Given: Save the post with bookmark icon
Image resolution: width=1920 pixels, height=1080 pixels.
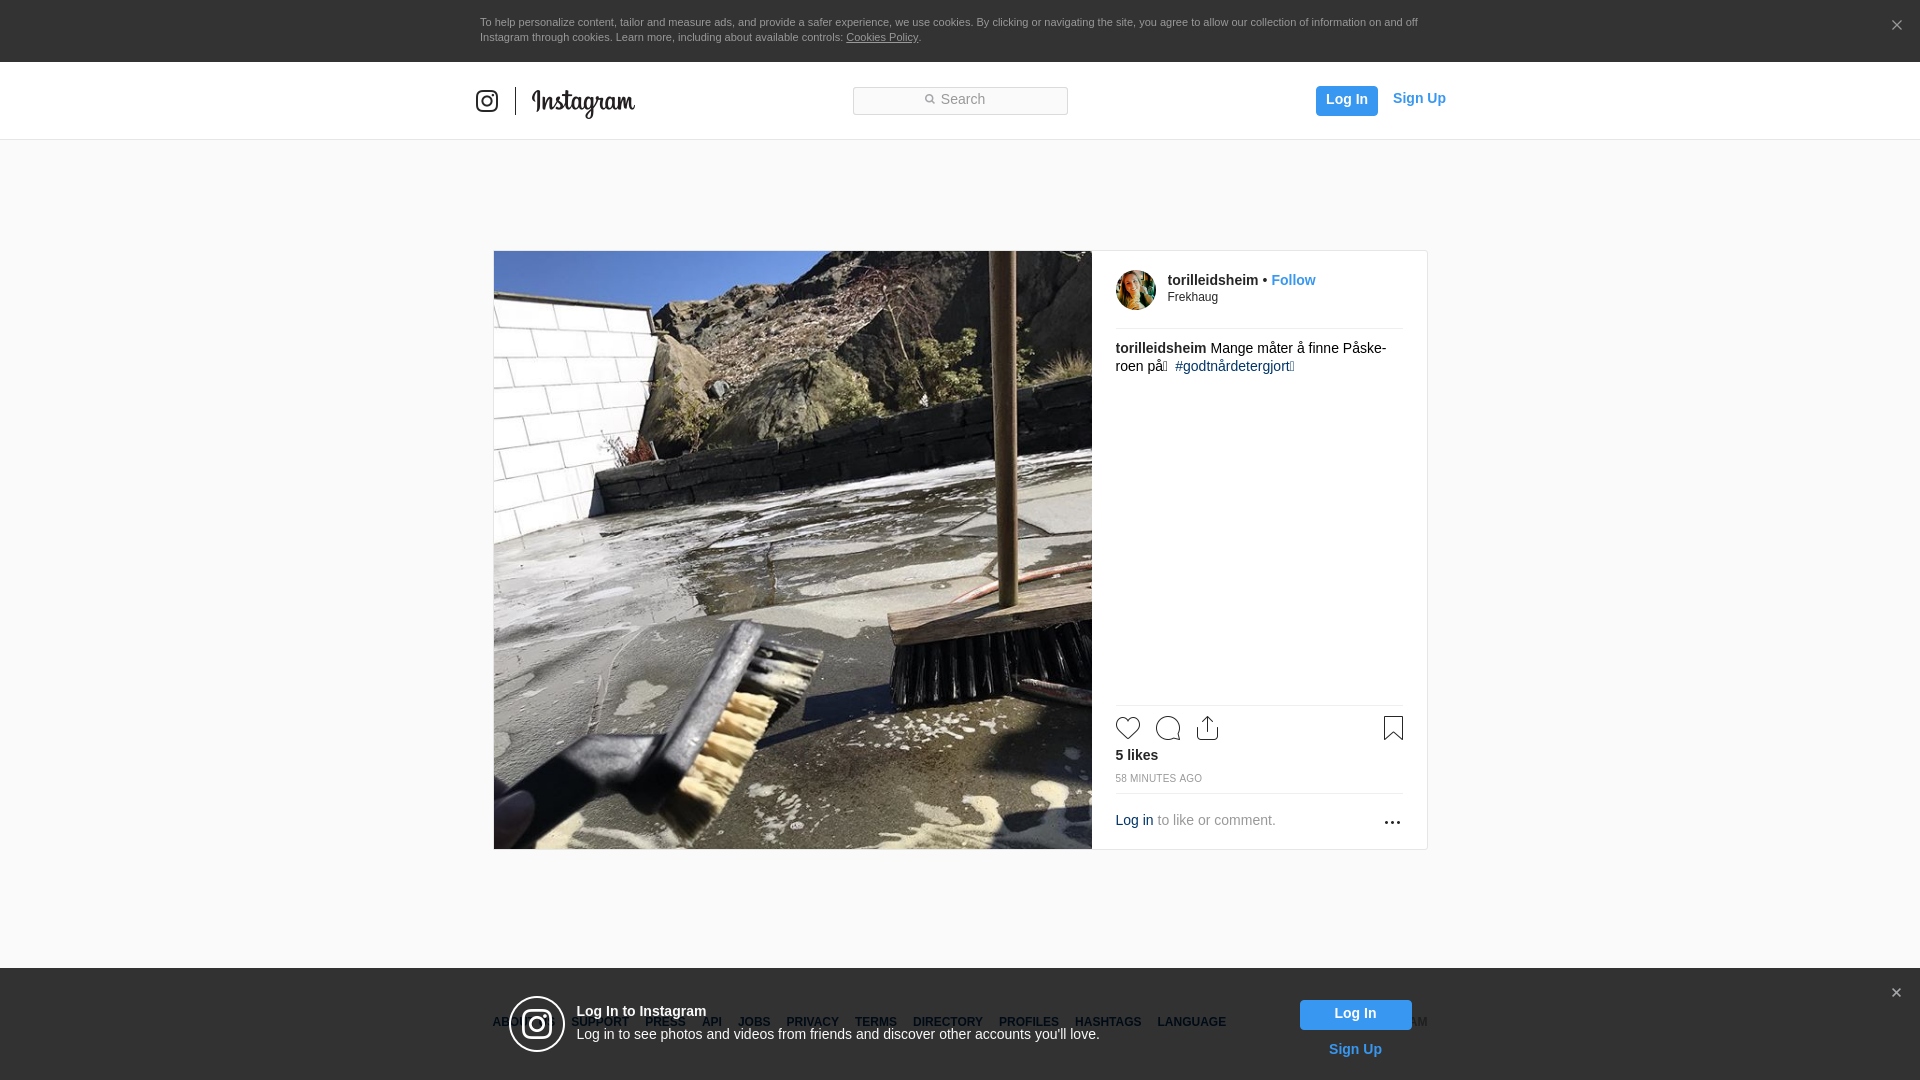Looking at the screenshot, I should [1393, 728].
